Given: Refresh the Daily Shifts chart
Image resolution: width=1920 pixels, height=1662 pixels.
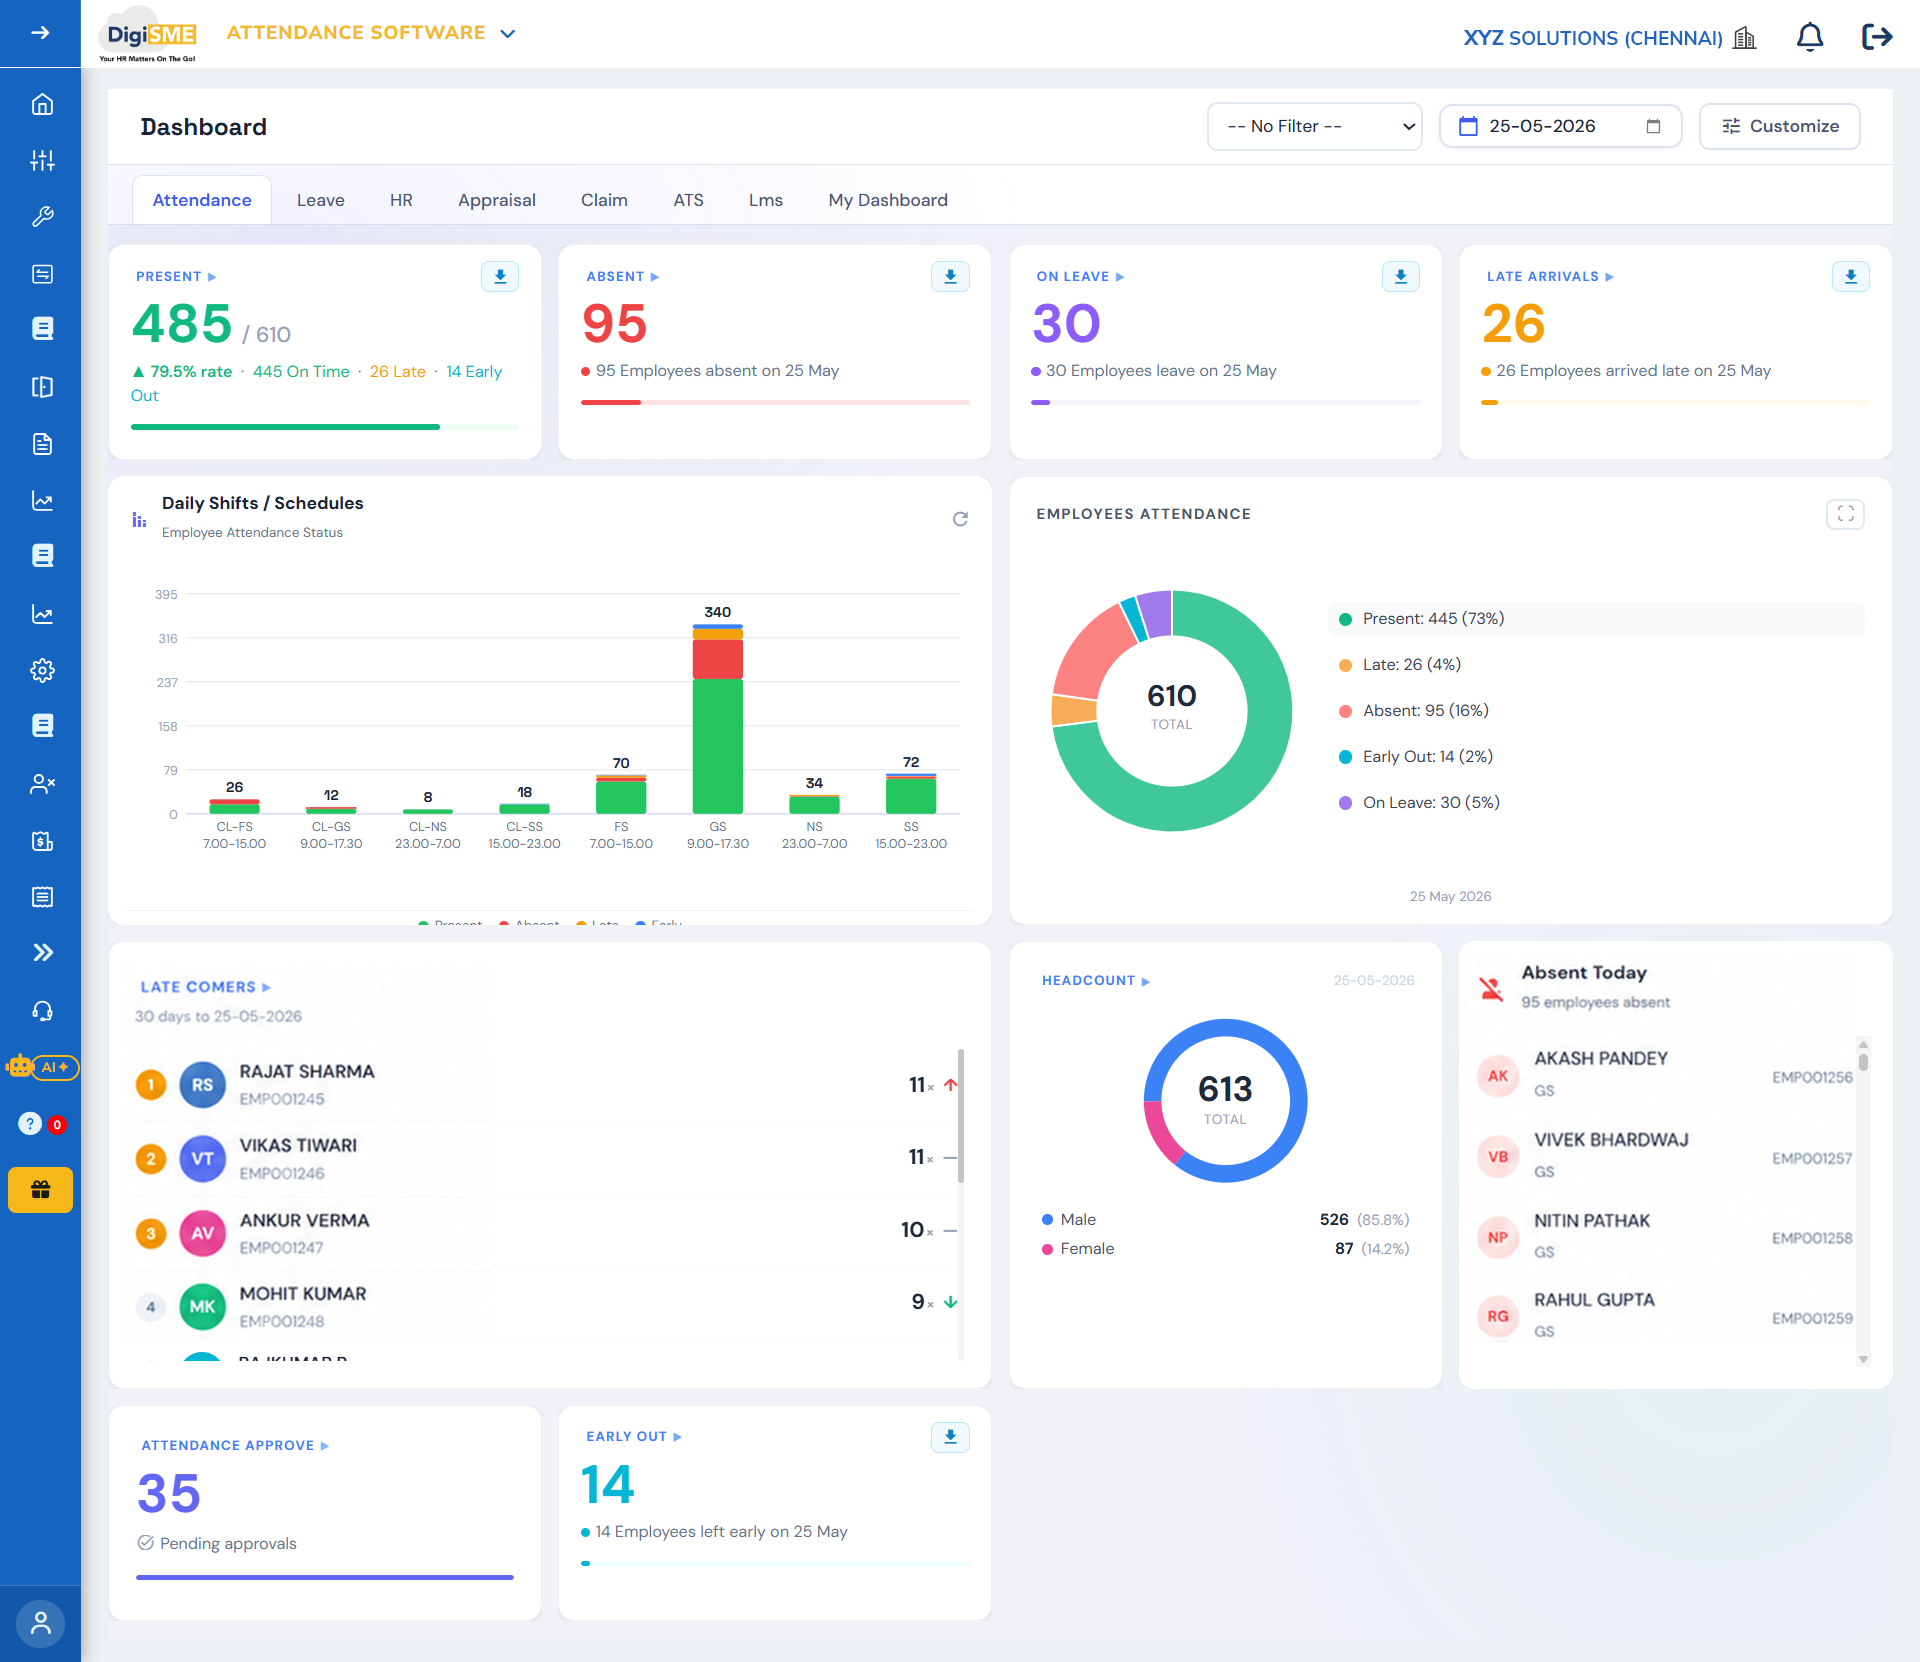Looking at the screenshot, I should (x=960, y=518).
